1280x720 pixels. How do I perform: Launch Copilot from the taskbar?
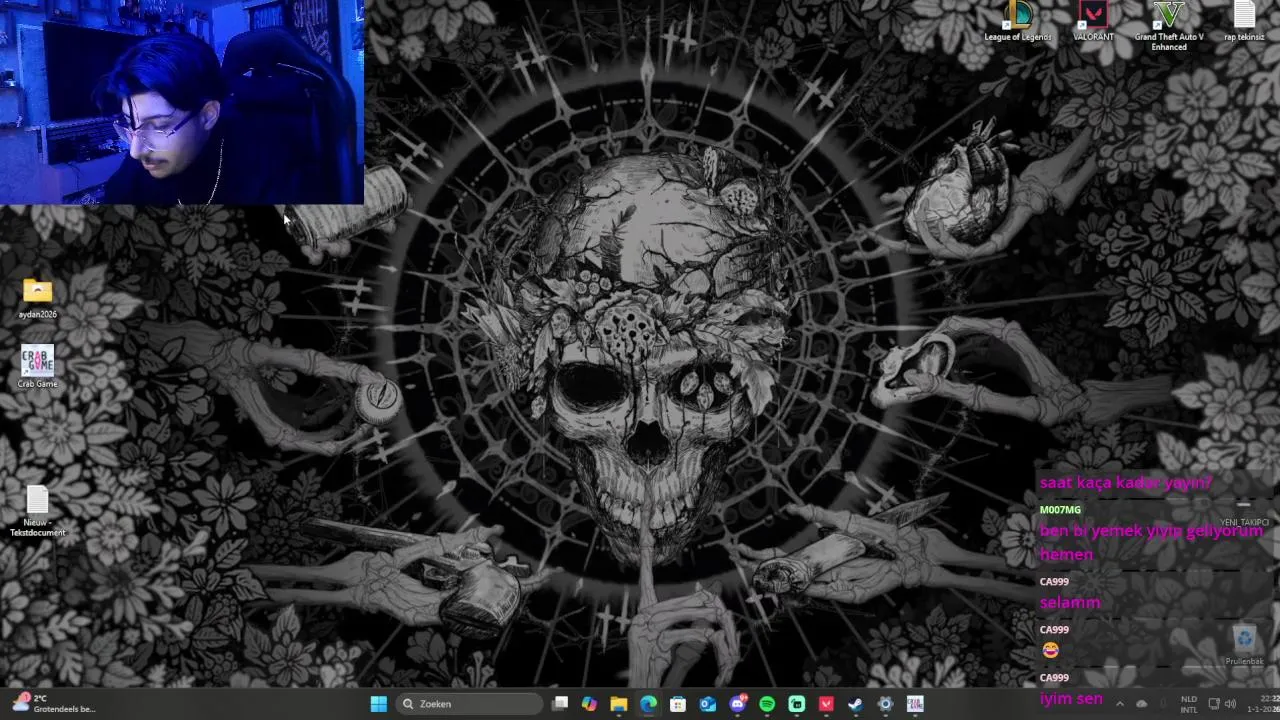(x=589, y=704)
